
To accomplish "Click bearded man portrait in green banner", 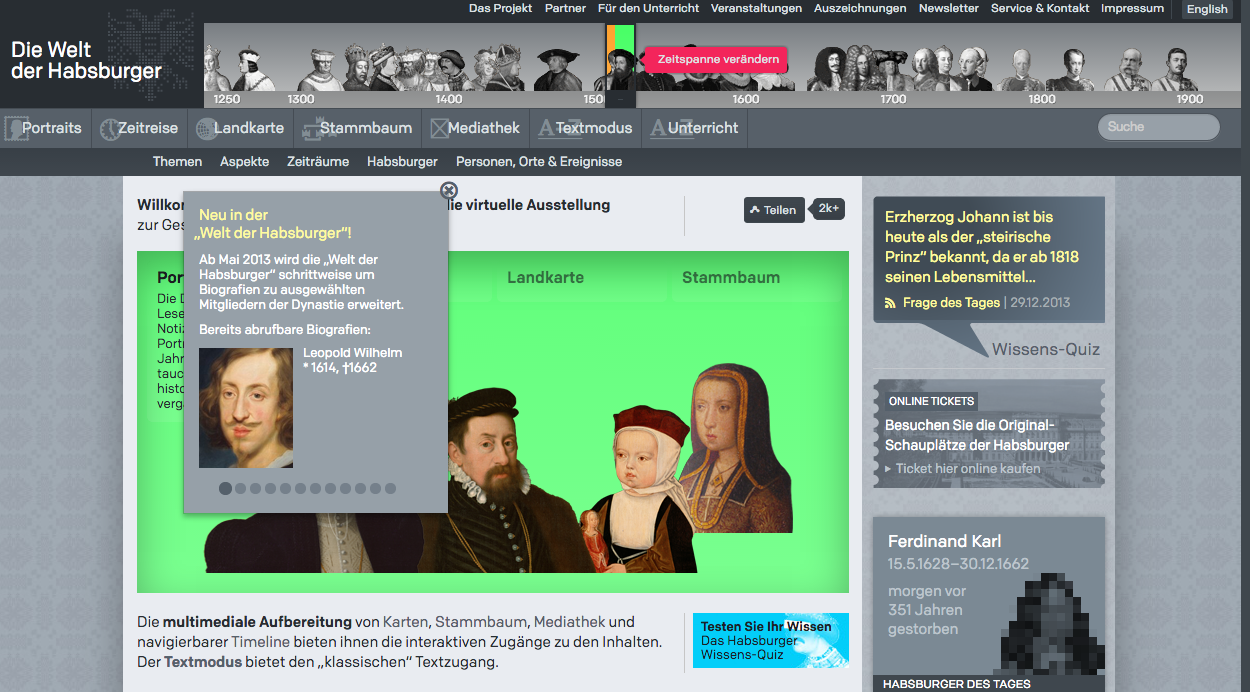I will [x=500, y=480].
